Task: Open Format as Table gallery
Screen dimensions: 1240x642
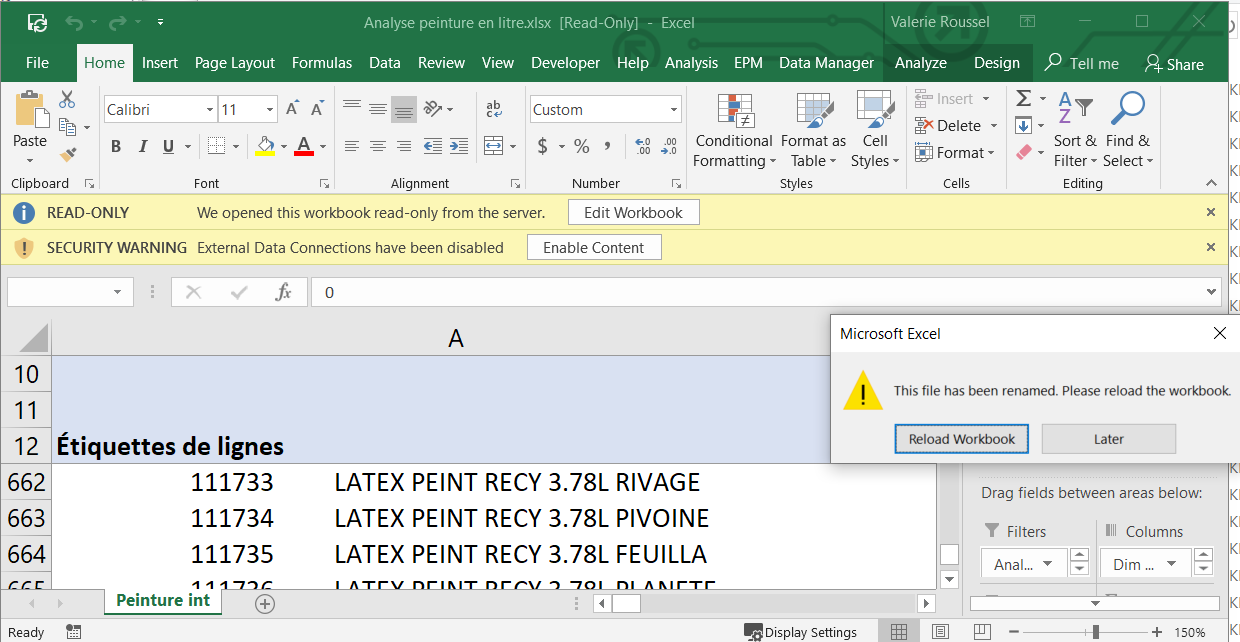Action: pyautogui.click(x=813, y=131)
